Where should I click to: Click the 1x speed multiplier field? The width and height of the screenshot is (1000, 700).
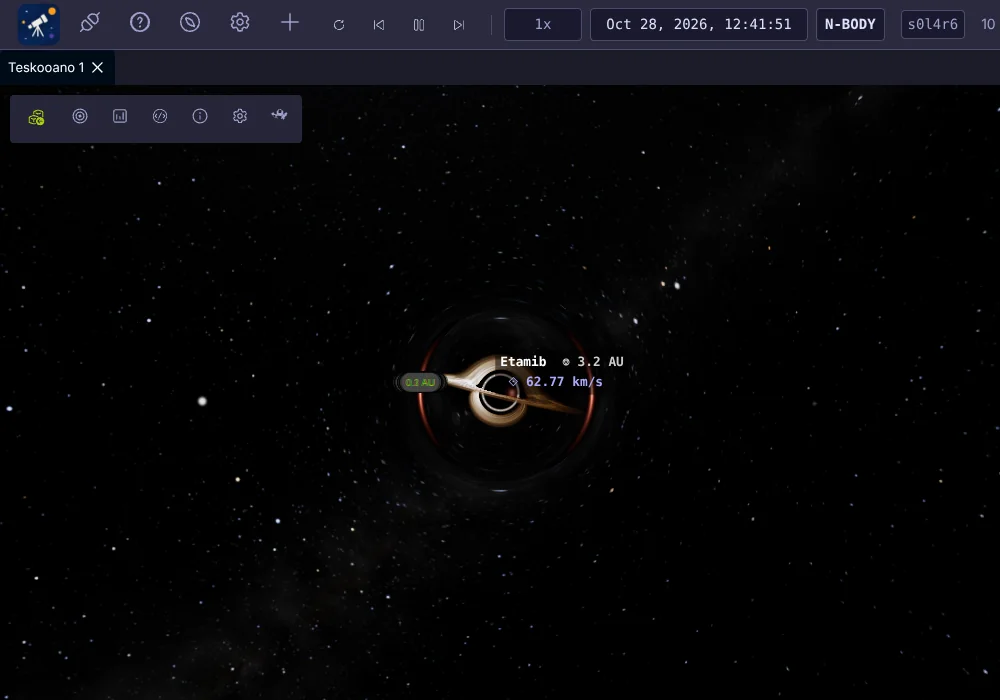(543, 24)
